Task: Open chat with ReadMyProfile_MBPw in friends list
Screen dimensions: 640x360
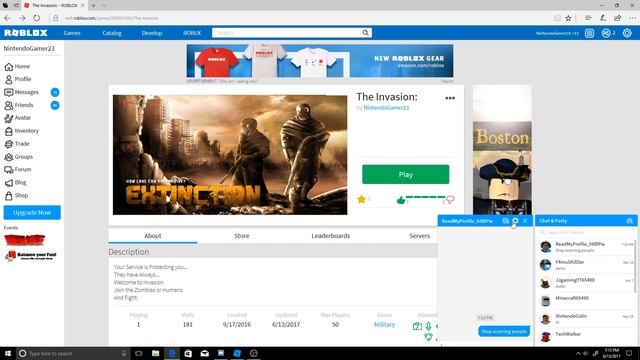Action: [586, 247]
